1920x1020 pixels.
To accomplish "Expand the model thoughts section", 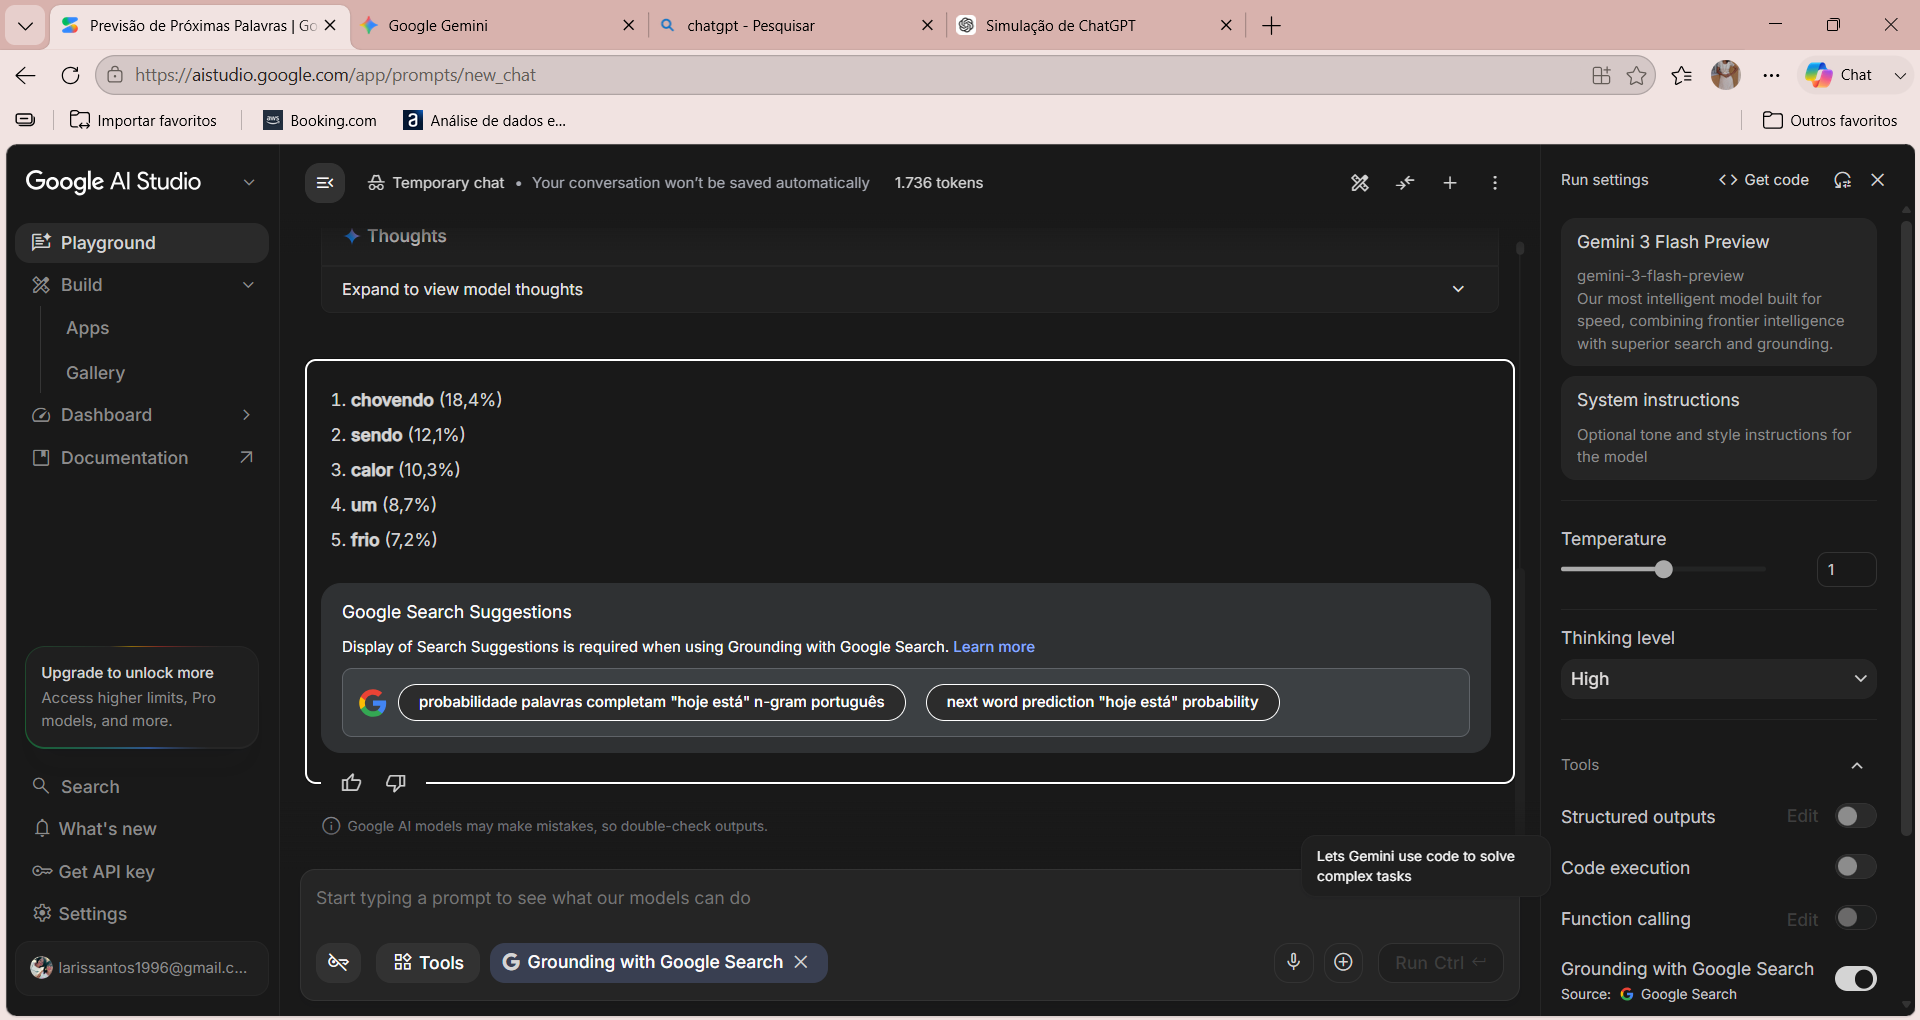I will (910, 289).
